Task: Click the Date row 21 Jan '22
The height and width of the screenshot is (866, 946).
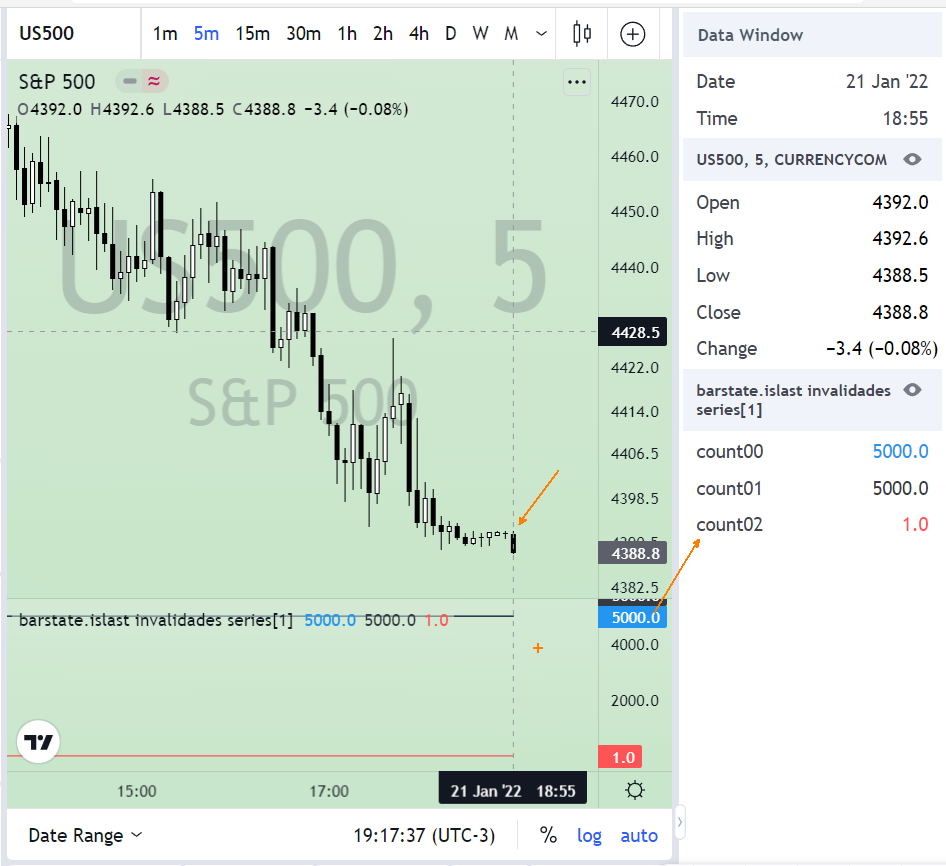Action: [812, 81]
